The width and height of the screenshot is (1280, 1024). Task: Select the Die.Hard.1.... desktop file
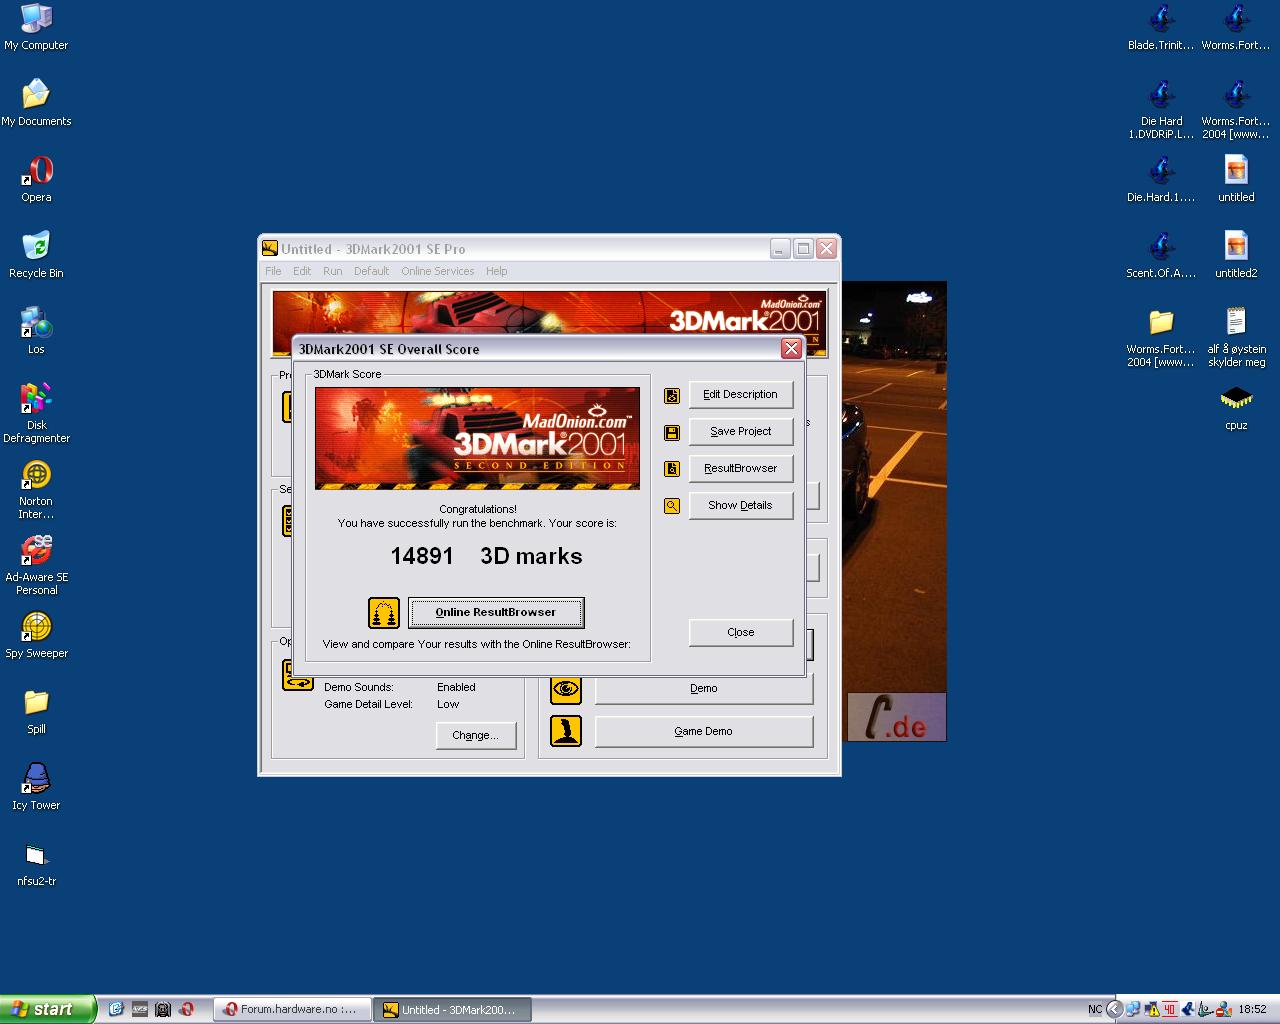coord(1161,179)
